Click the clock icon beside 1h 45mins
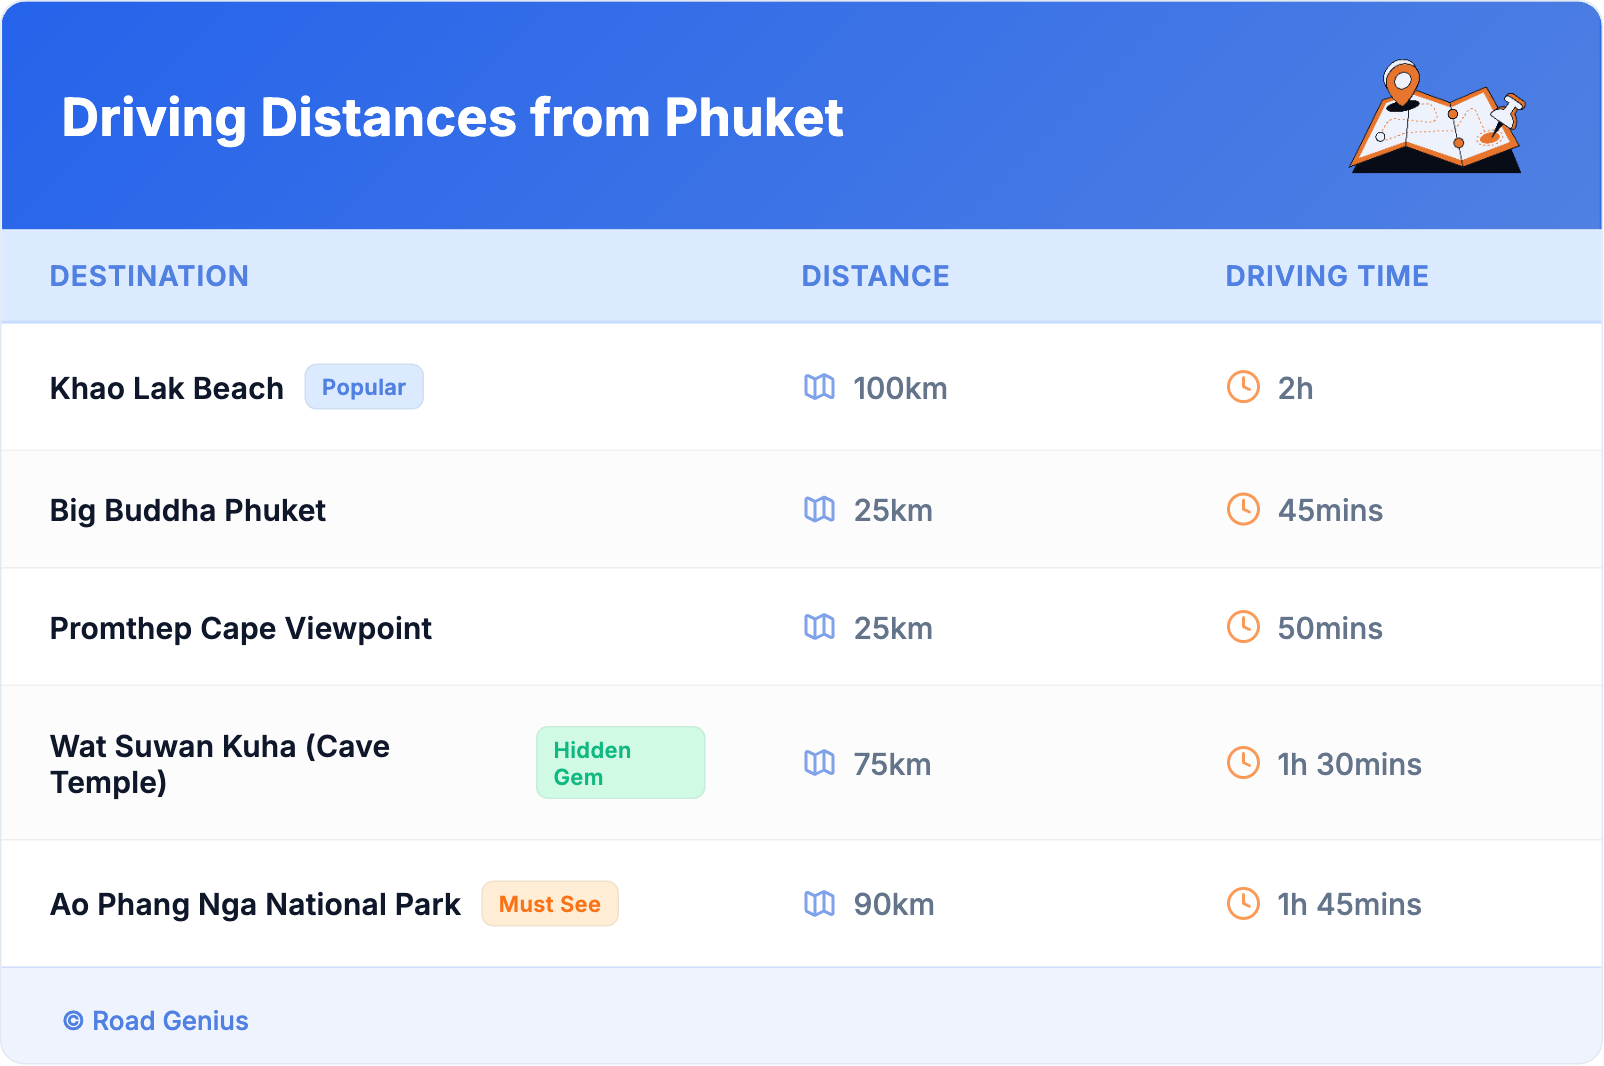Viewport: 1604px width, 1066px height. click(1243, 904)
